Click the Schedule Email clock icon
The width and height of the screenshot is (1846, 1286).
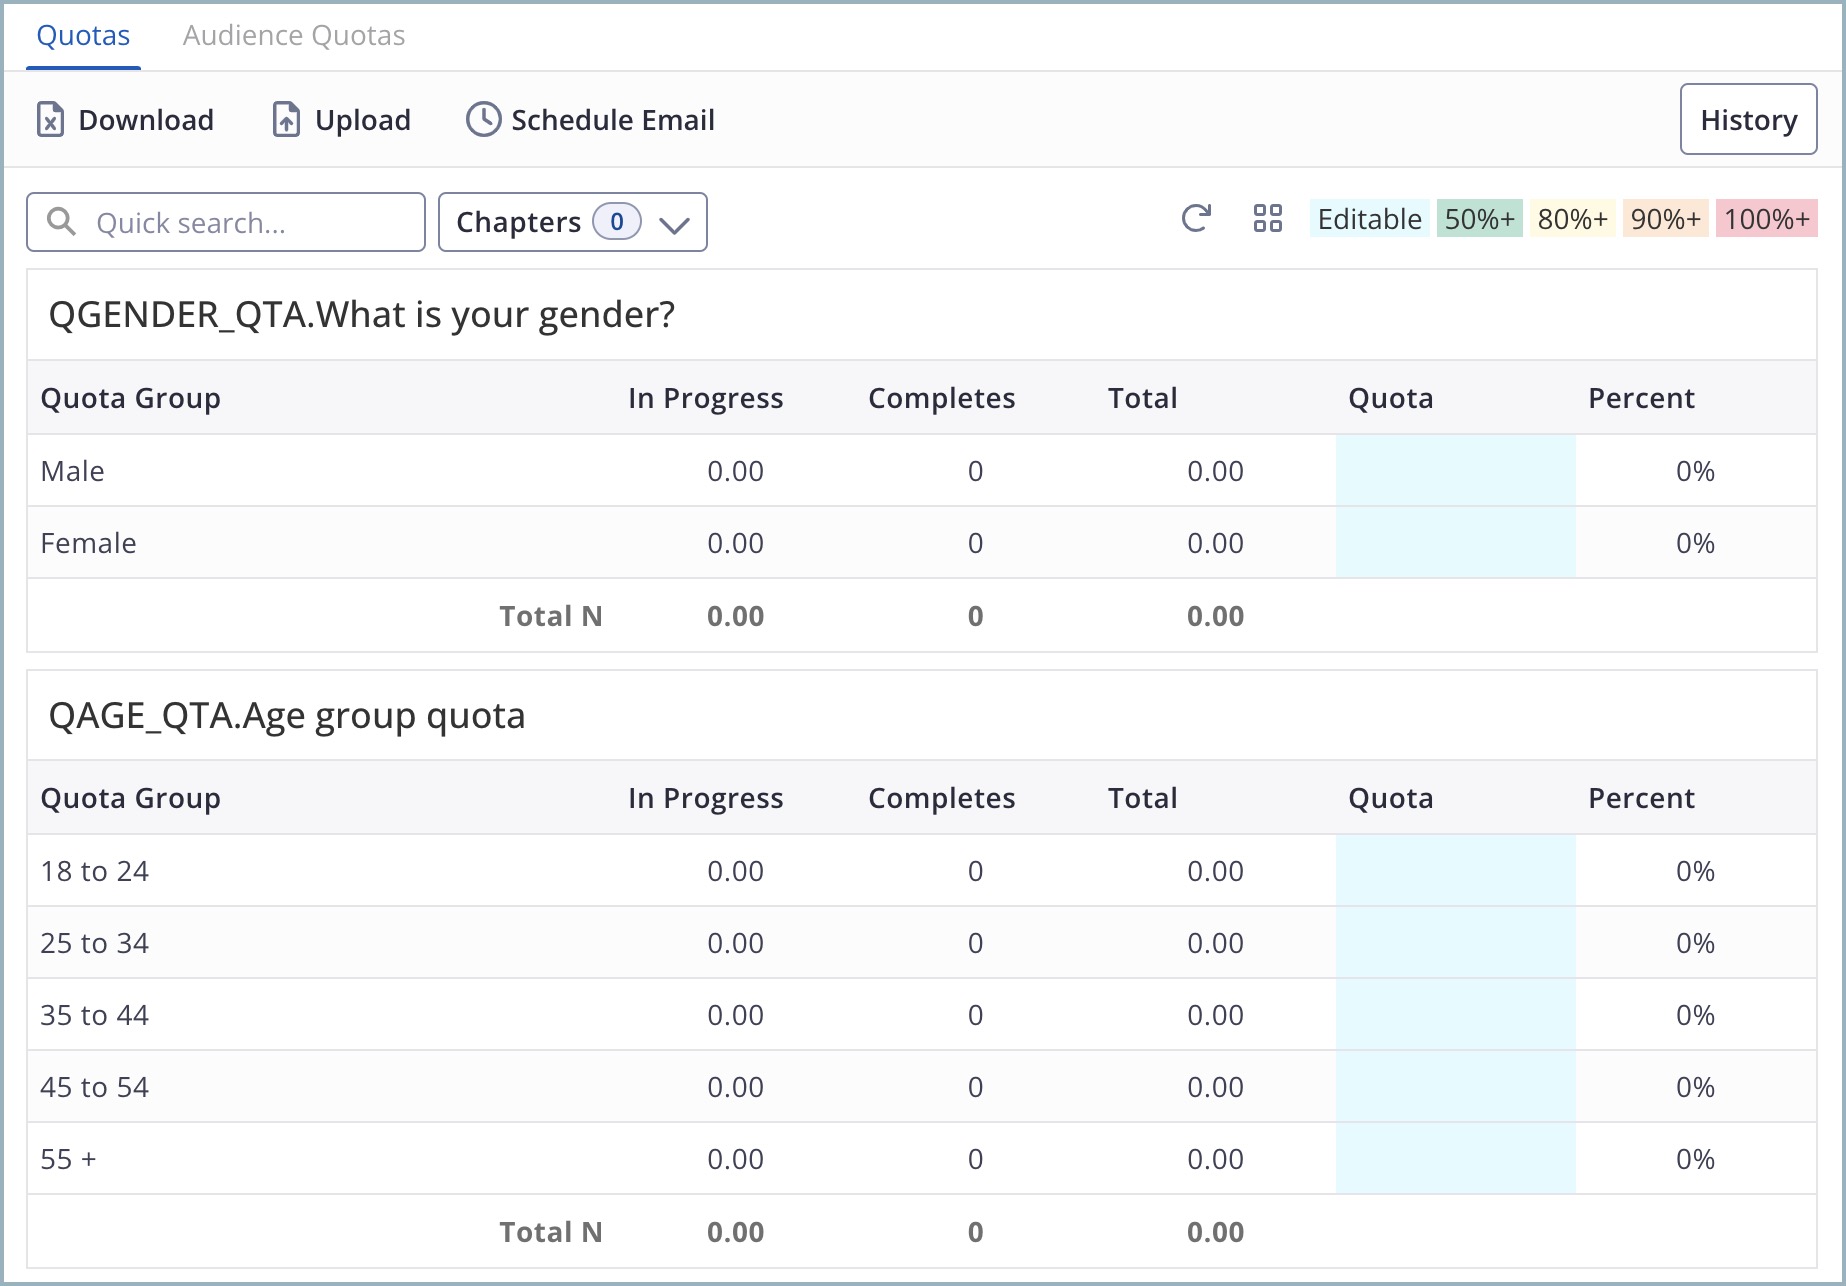(483, 120)
